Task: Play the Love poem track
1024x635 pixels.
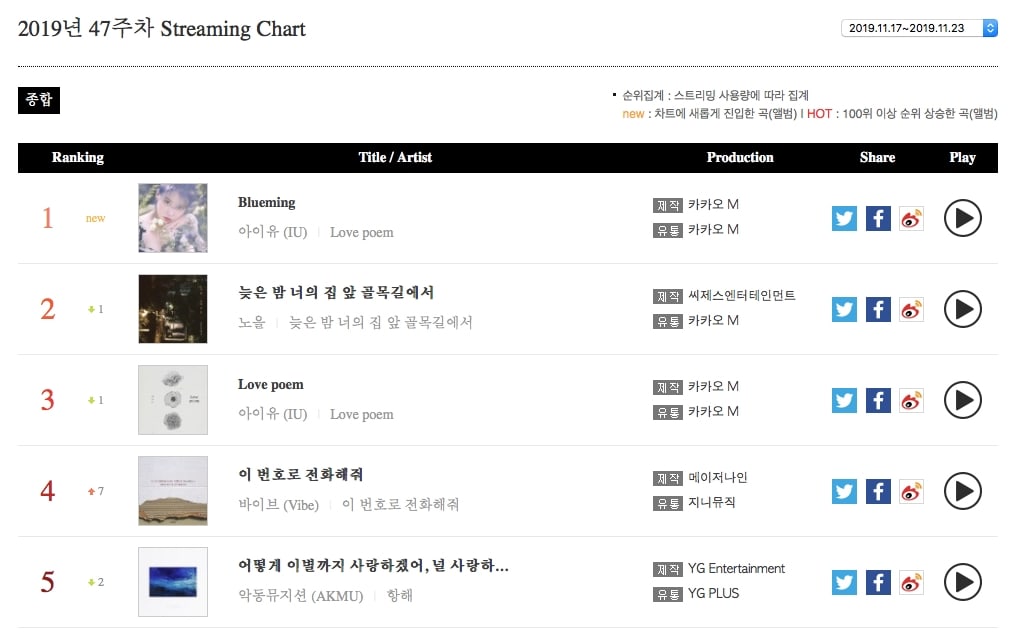Action: point(963,400)
